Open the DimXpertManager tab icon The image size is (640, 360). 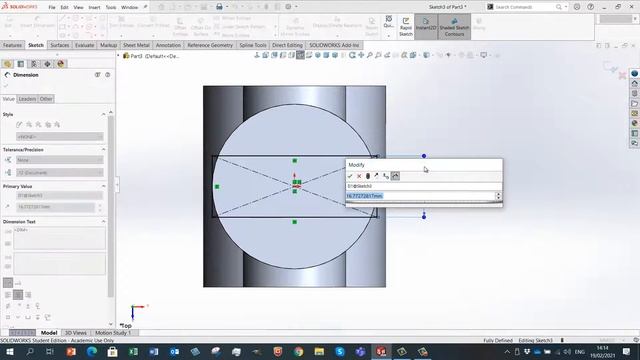[x=47, y=64]
